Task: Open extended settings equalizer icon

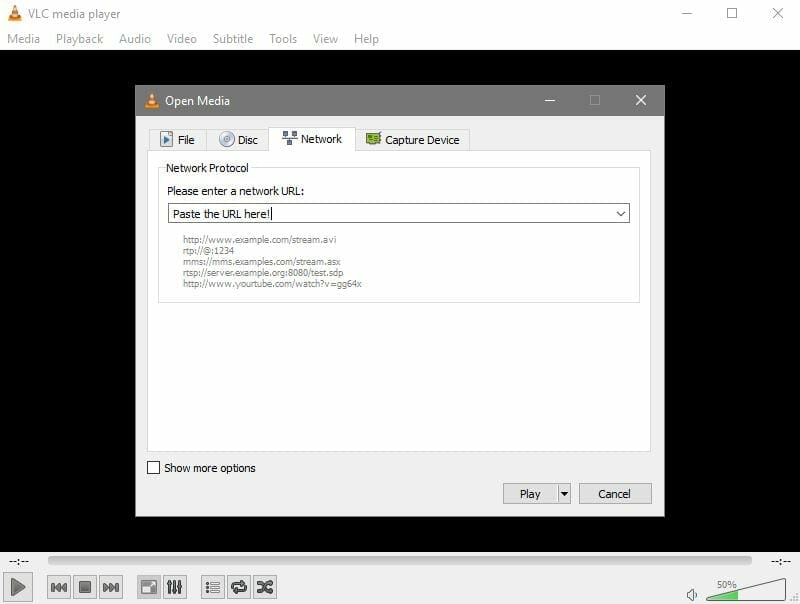Action: coord(174,587)
